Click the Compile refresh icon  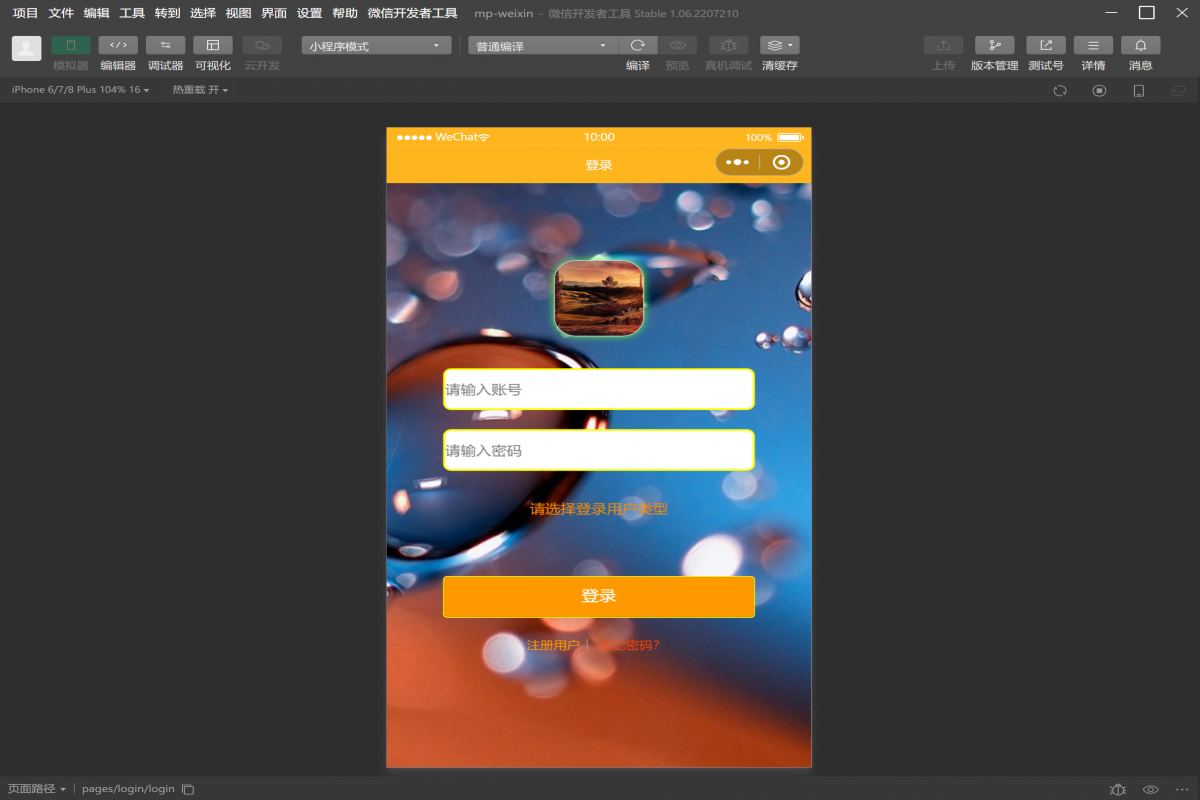[638, 46]
